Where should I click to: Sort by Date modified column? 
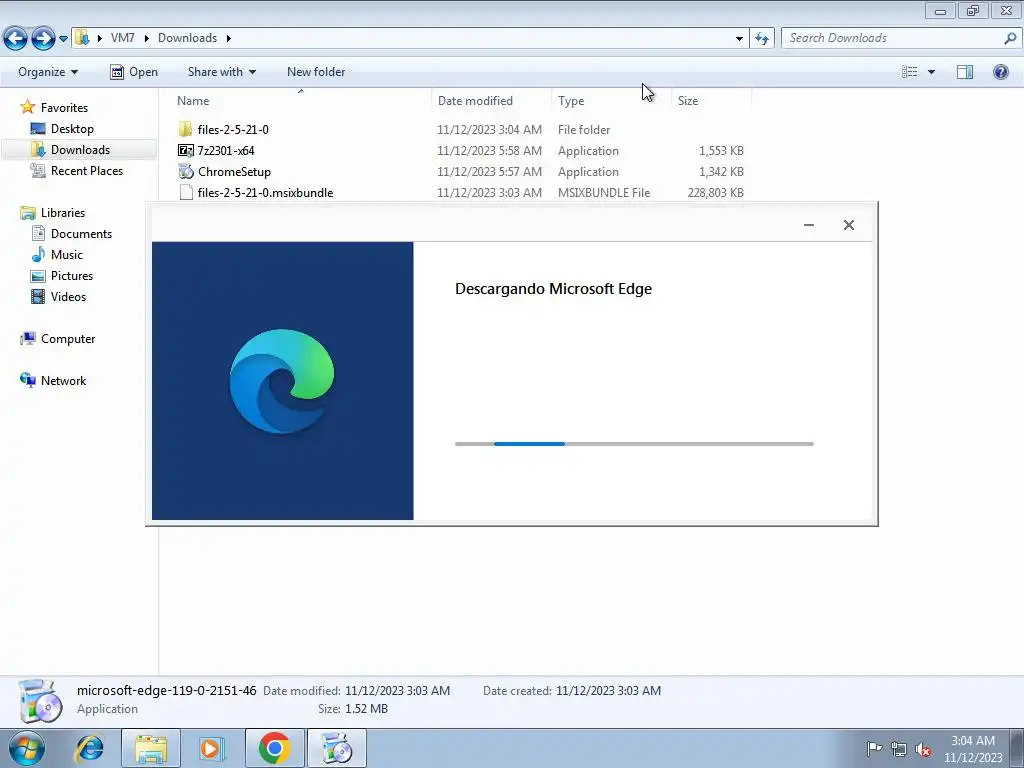pyautogui.click(x=475, y=101)
